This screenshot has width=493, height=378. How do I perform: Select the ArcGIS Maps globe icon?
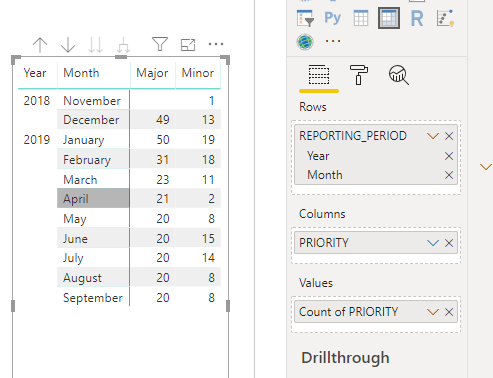click(305, 42)
